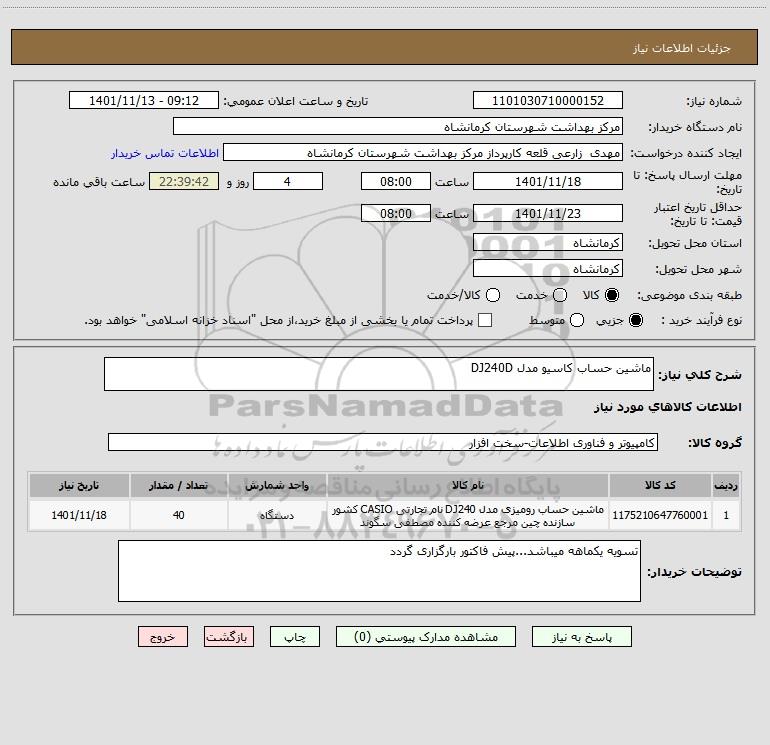
Task: Click the ساعت باقی مانده label
Action: pos(99,182)
